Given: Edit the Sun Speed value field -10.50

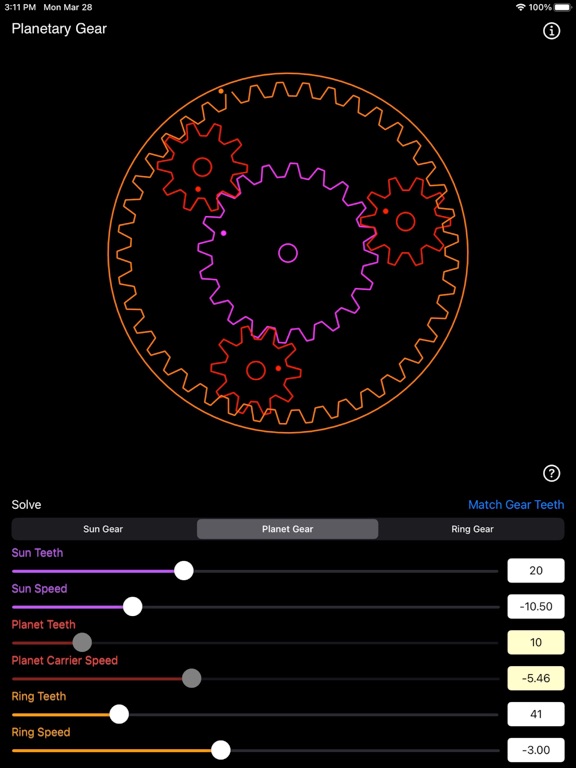Looking at the screenshot, I should [536, 606].
